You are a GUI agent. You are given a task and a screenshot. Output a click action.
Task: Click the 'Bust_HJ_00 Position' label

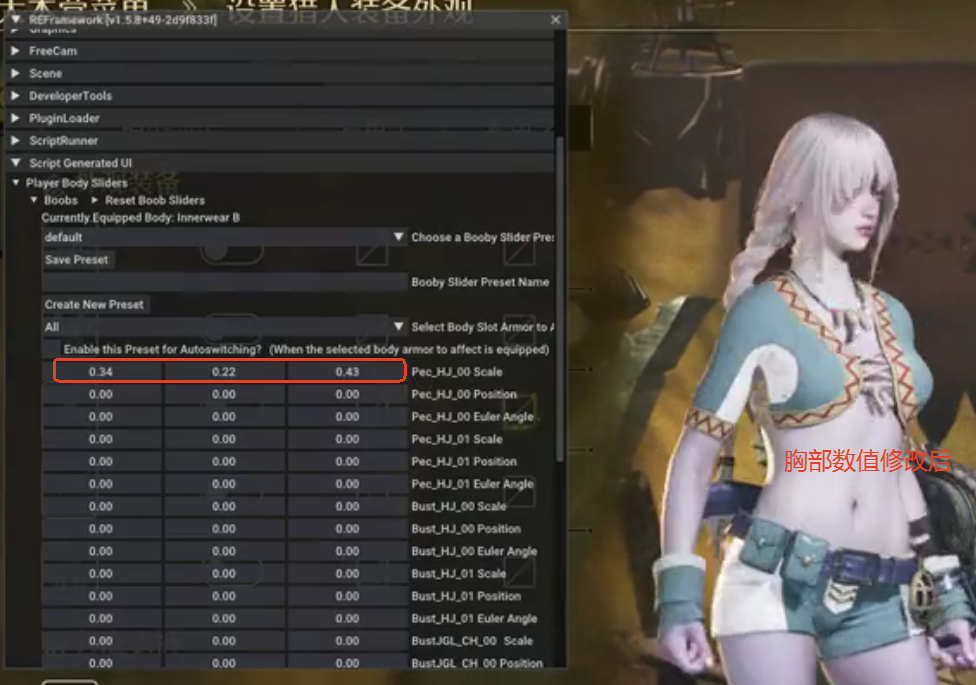(x=466, y=529)
